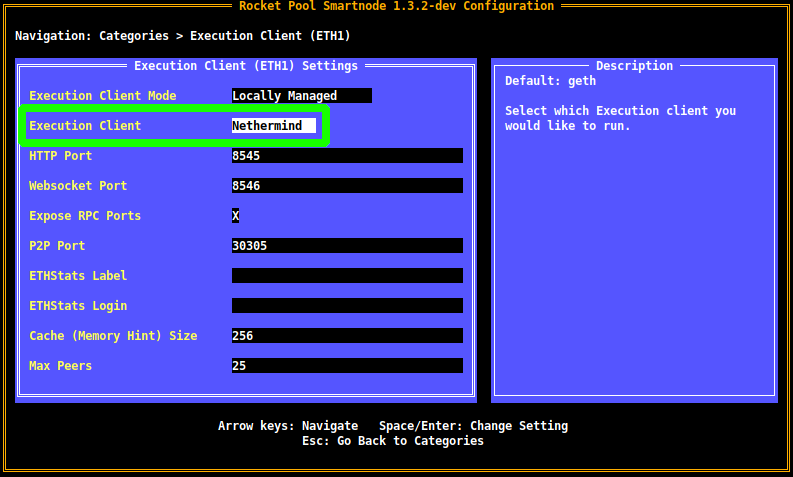Open the Nethermind Execution Client dropdown
This screenshot has width=793, height=477.
tap(273, 126)
